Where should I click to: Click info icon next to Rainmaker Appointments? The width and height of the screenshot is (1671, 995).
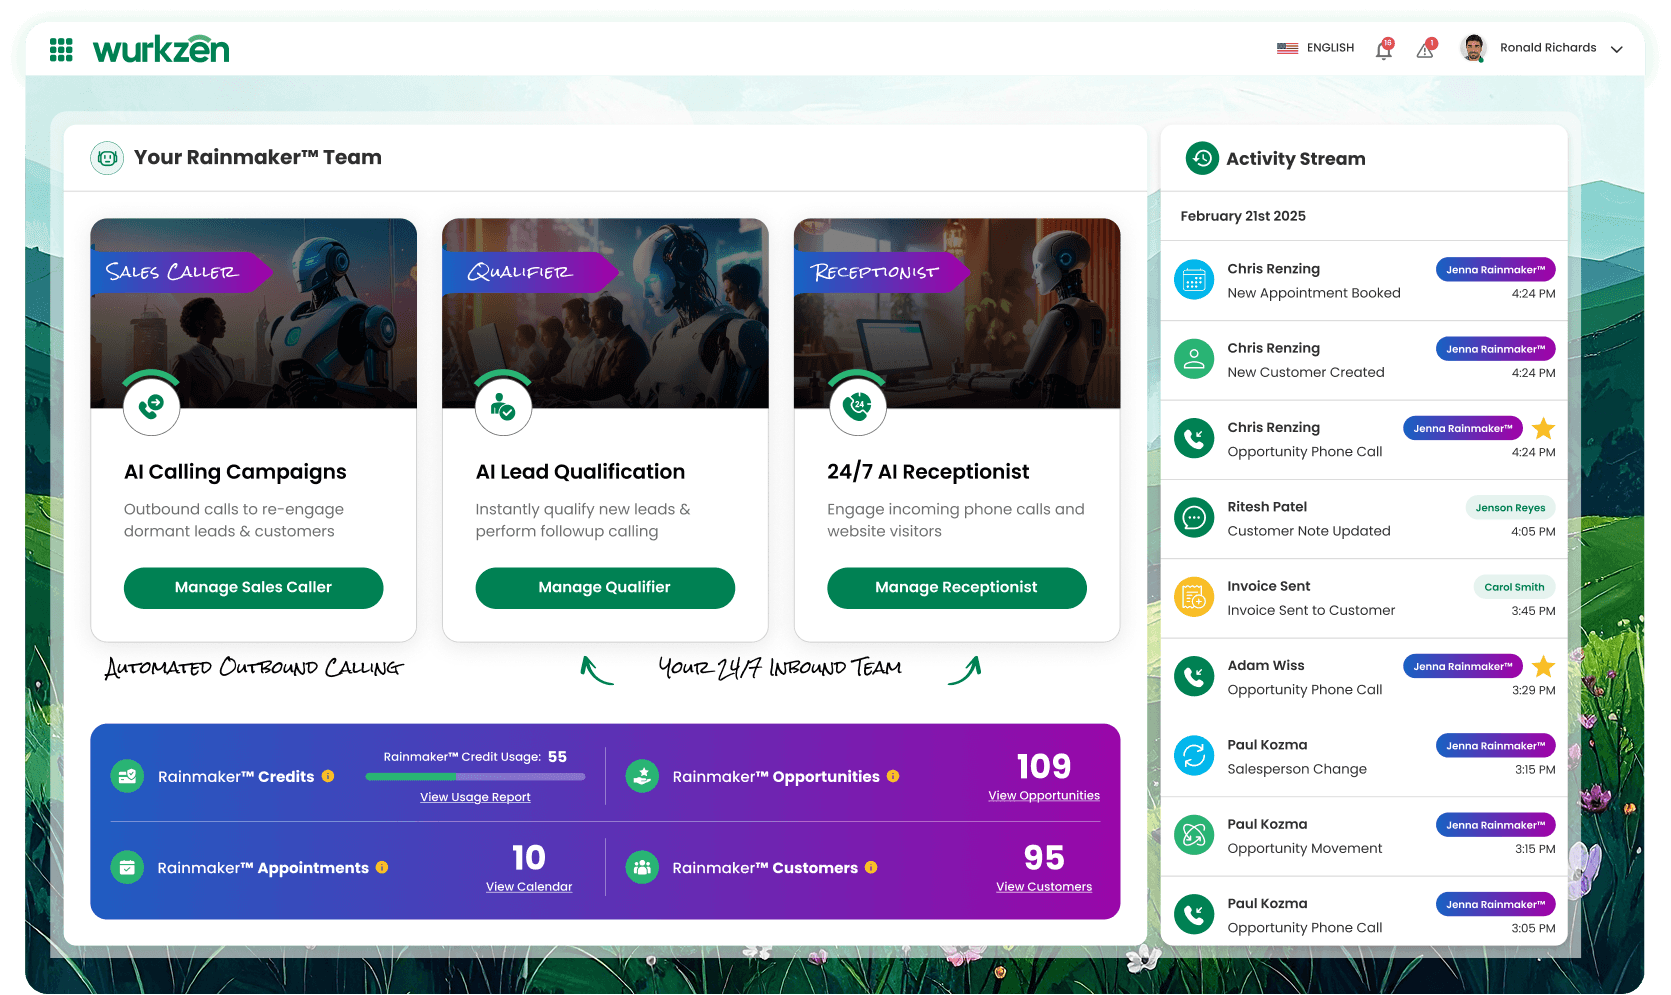pyautogui.click(x=382, y=868)
